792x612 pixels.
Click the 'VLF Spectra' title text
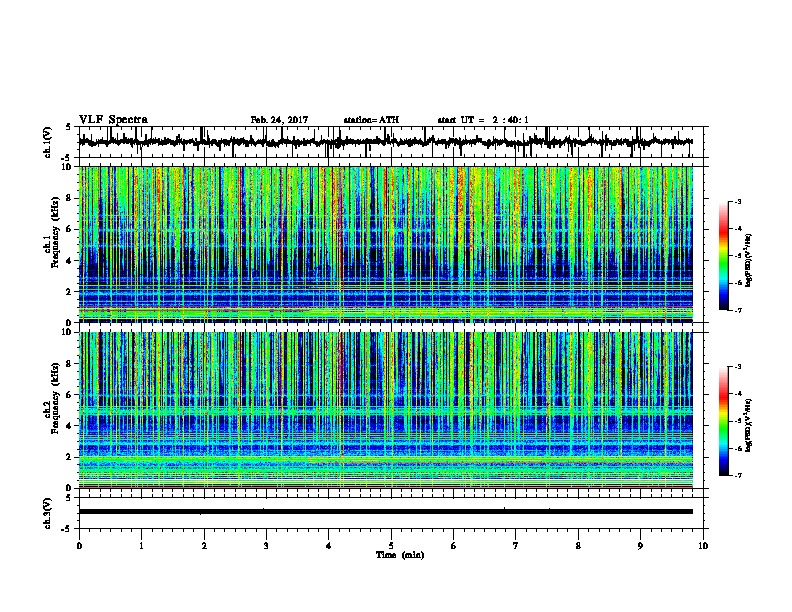[113, 120]
